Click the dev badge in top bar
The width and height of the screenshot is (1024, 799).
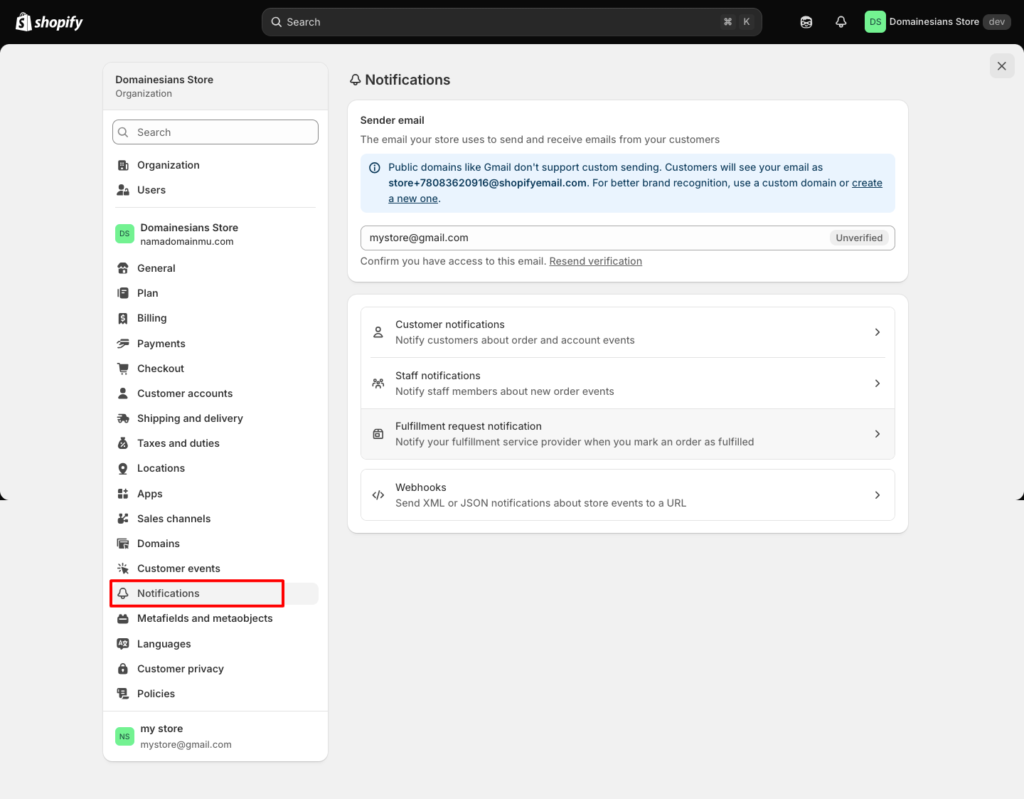point(997,22)
